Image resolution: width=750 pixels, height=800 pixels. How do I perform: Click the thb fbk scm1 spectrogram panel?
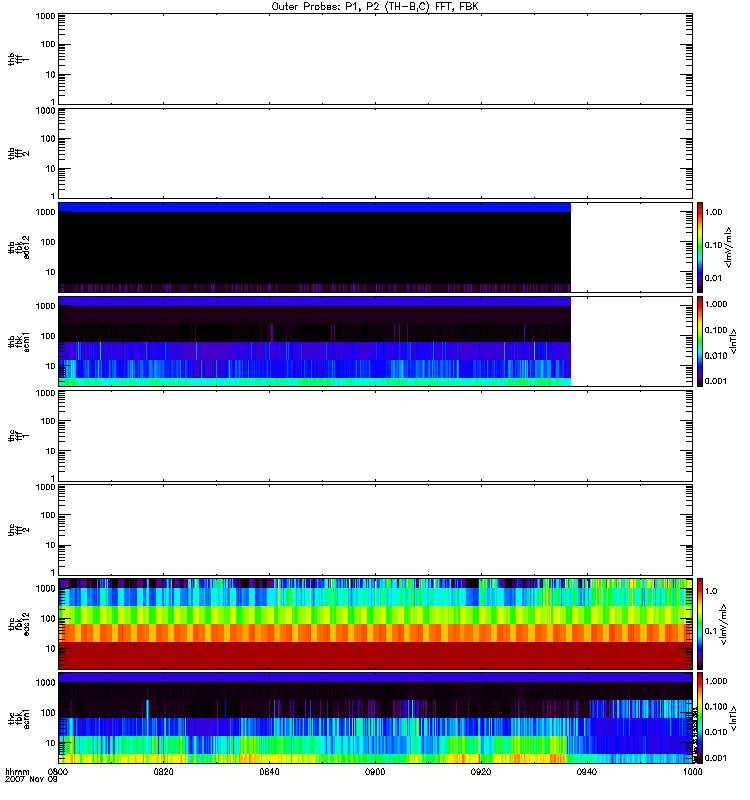click(x=376, y=341)
